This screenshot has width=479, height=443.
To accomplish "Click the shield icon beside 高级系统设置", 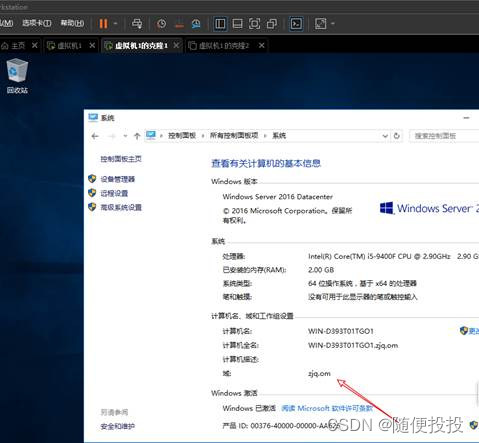I will tap(92, 207).
